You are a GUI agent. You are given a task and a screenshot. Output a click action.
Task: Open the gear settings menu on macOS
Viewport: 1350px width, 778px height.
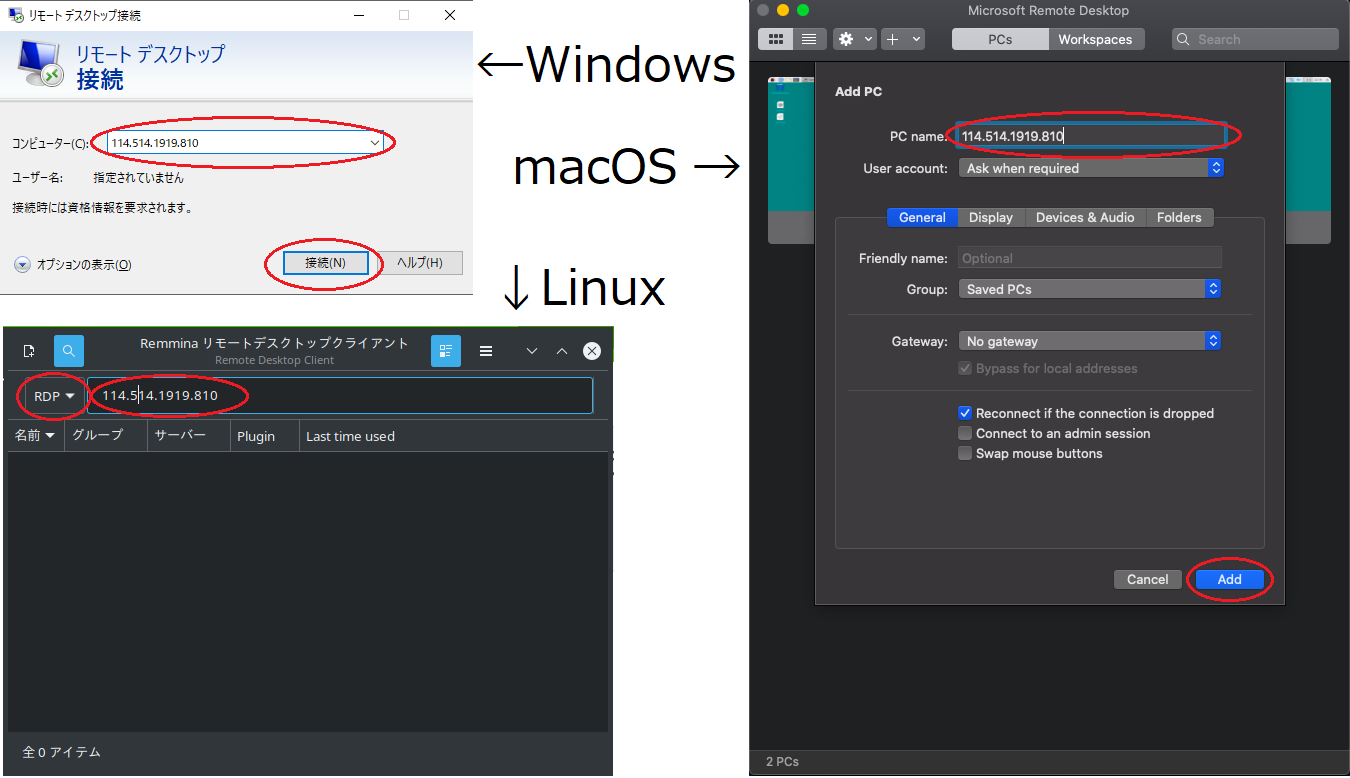(847, 39)
